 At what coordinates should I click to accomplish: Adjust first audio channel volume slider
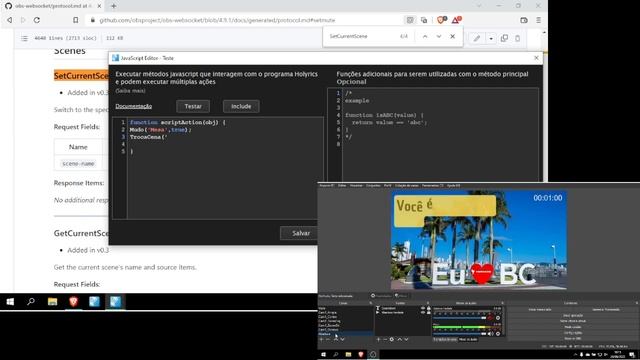(460, 318)
